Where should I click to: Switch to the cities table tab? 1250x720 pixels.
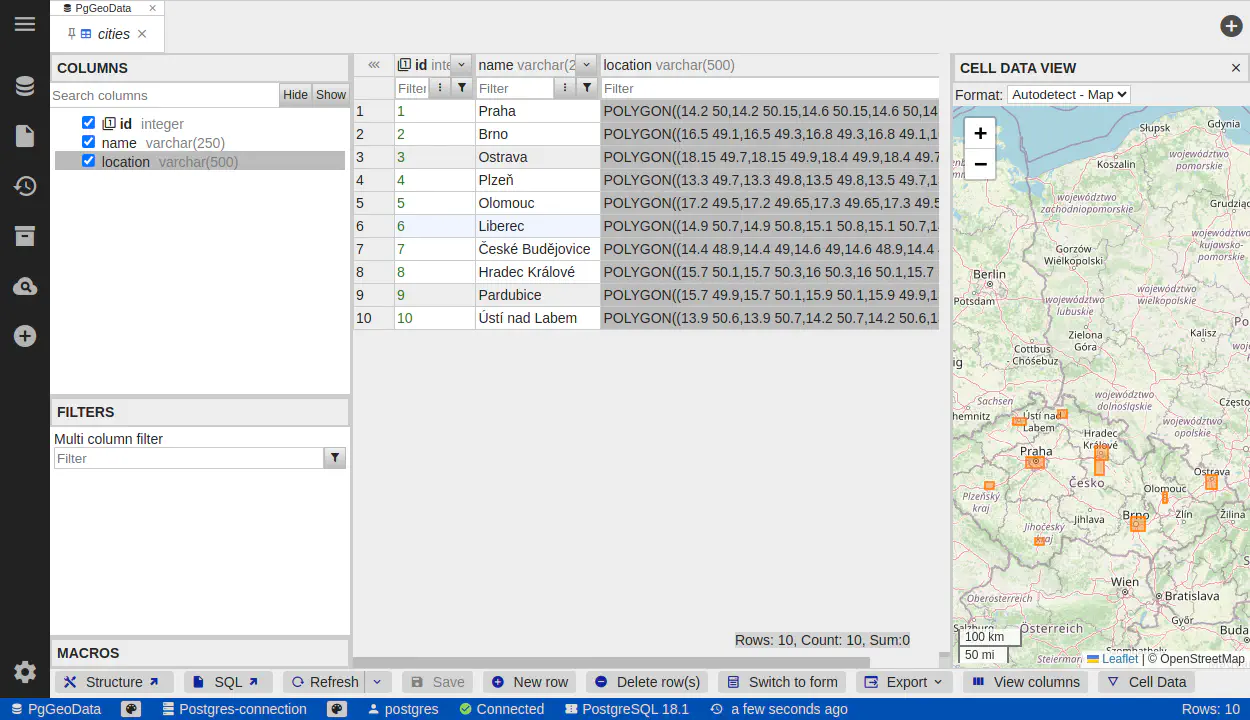click(113, 34)
